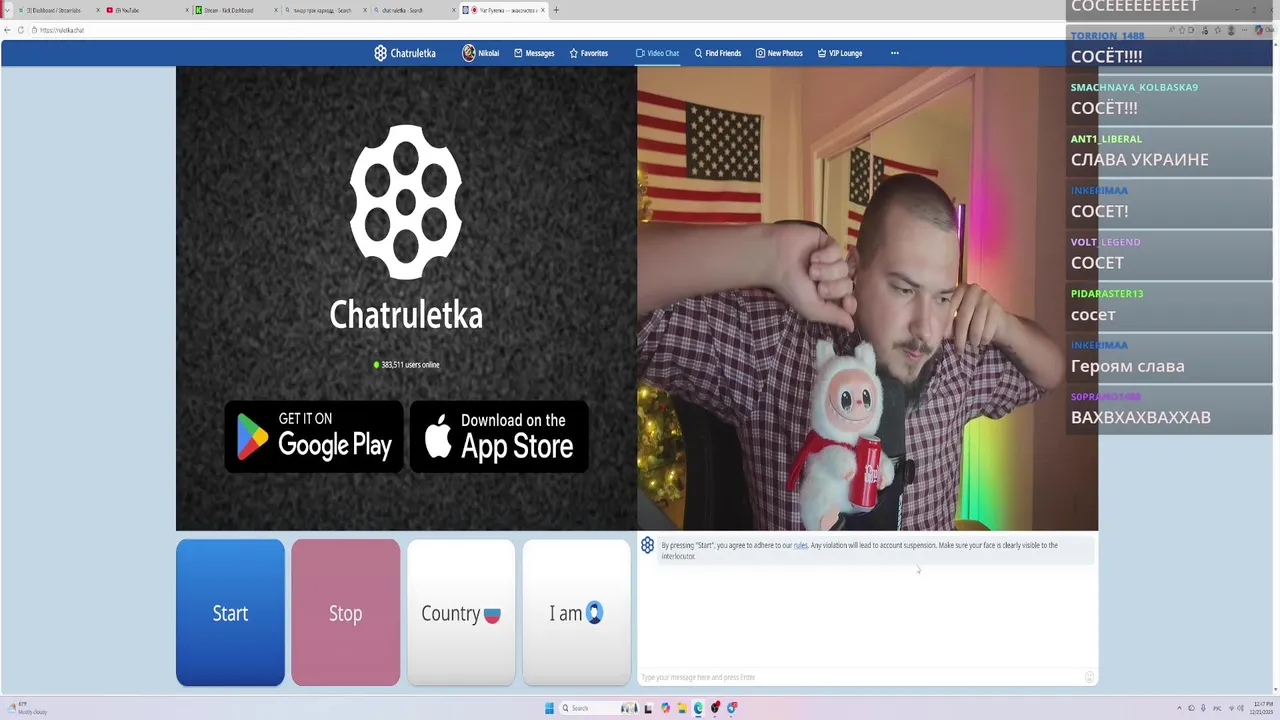Focus the chat message input field
Viewport: 1280px width, 720px height.
point(860,677)
